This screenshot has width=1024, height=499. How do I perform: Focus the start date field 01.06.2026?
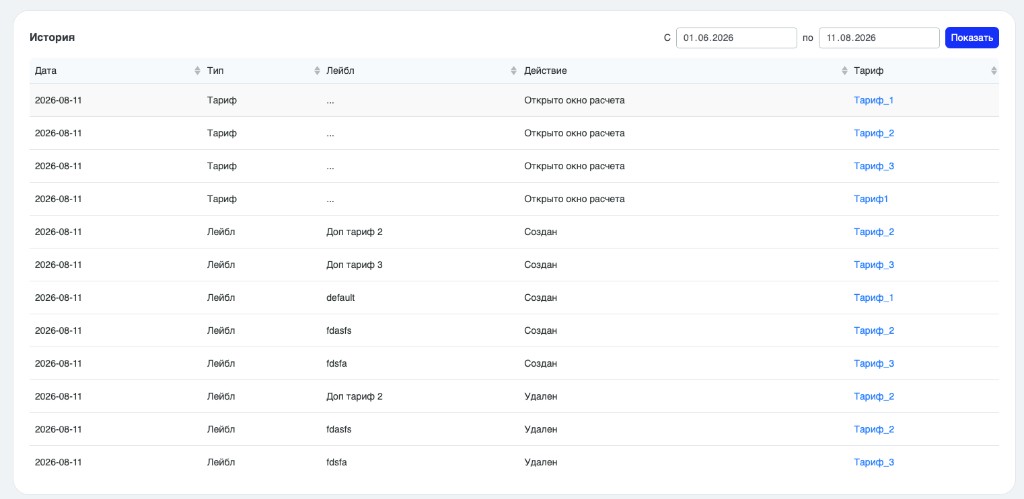pos(736,38)
